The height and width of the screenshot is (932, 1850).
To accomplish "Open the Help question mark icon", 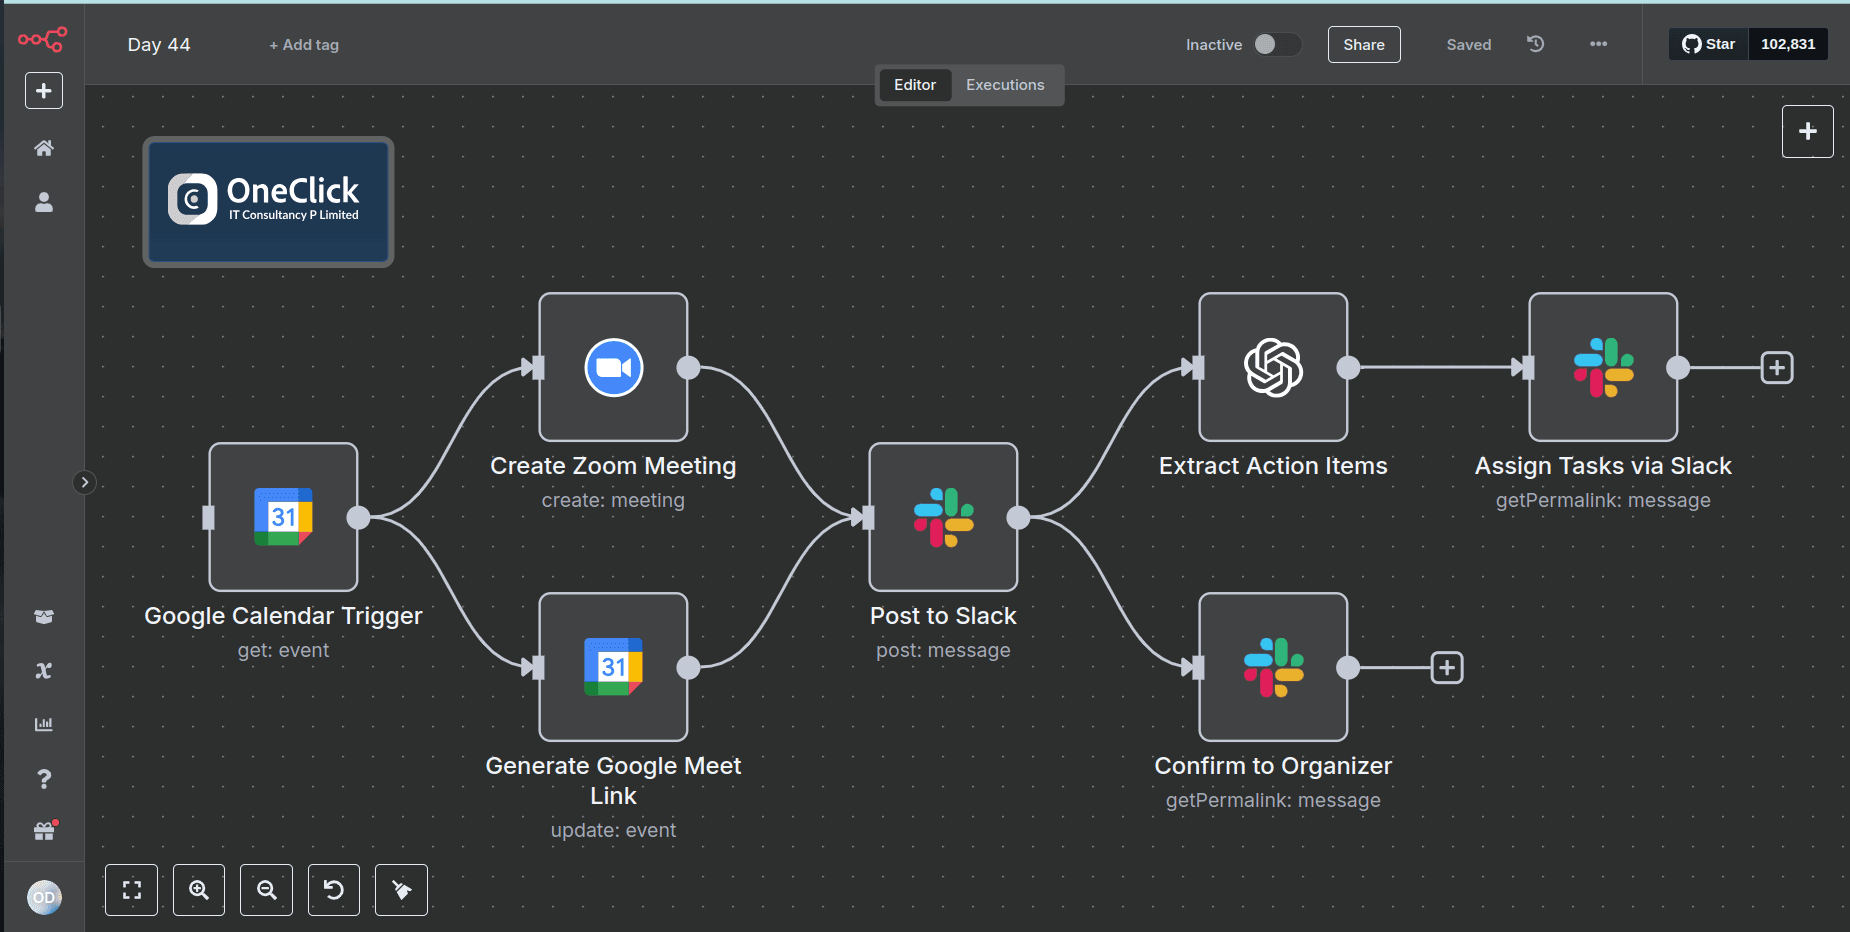I will click(x=44, y=779).
